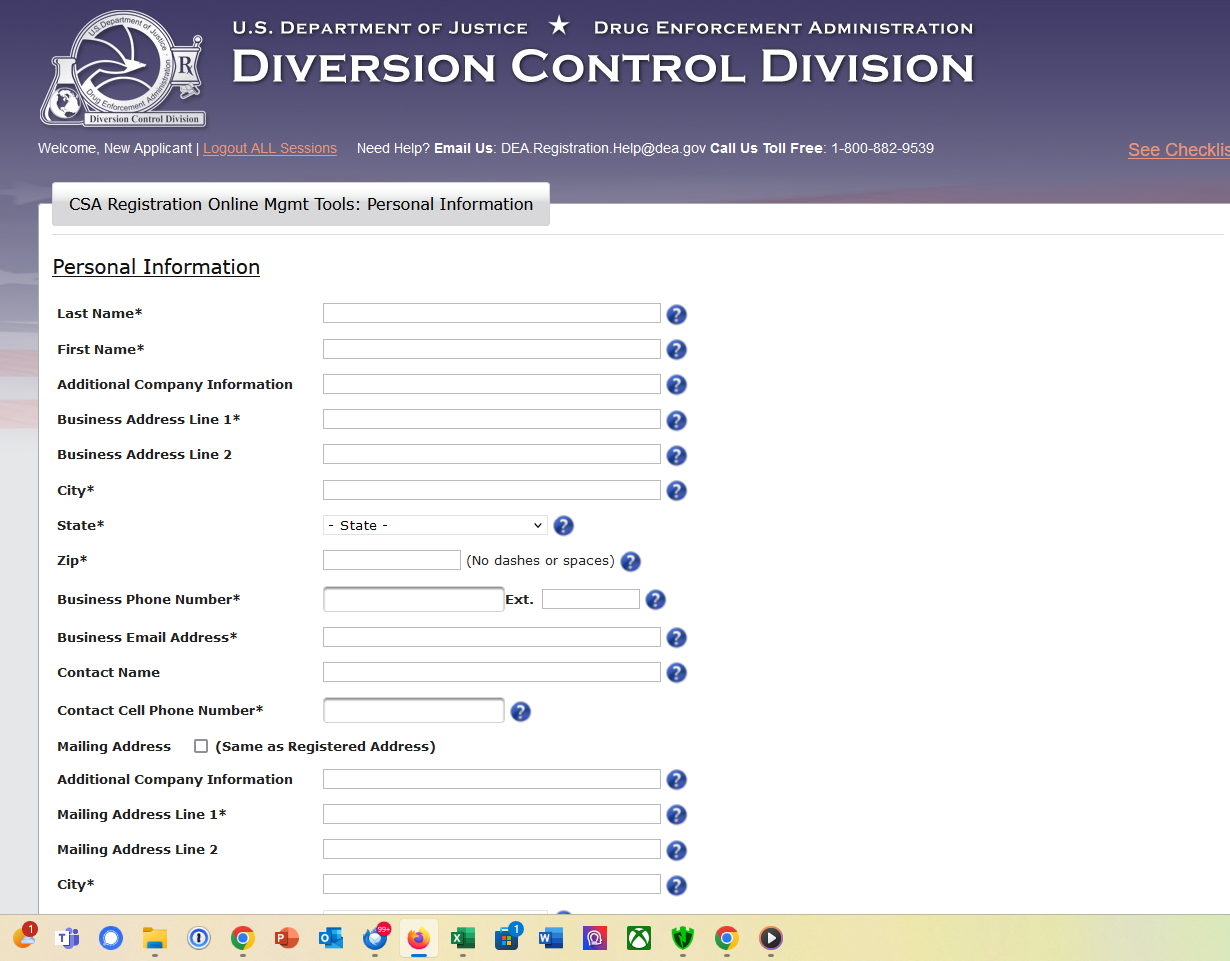Click the help icon for Business Phone Number

click(x=655, y=599)
